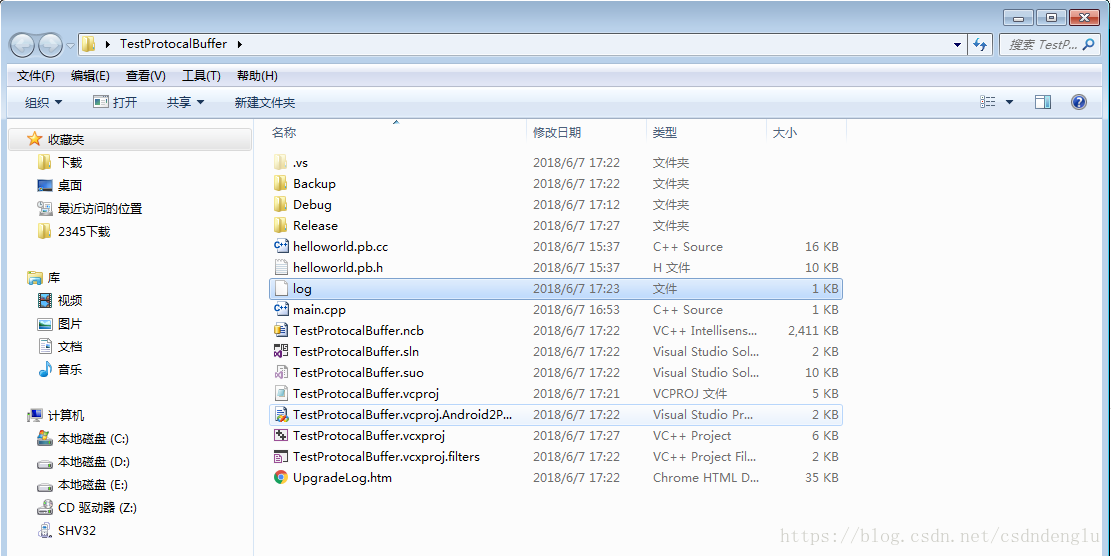Viewport: 1111px width, 556px height.
Task: Sort by 名称 column header
Action: [284, 132]
